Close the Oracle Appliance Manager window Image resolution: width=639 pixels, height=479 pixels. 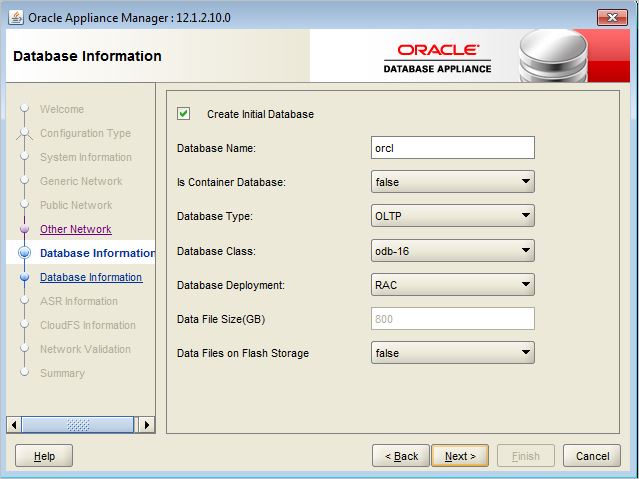point(612,18)
